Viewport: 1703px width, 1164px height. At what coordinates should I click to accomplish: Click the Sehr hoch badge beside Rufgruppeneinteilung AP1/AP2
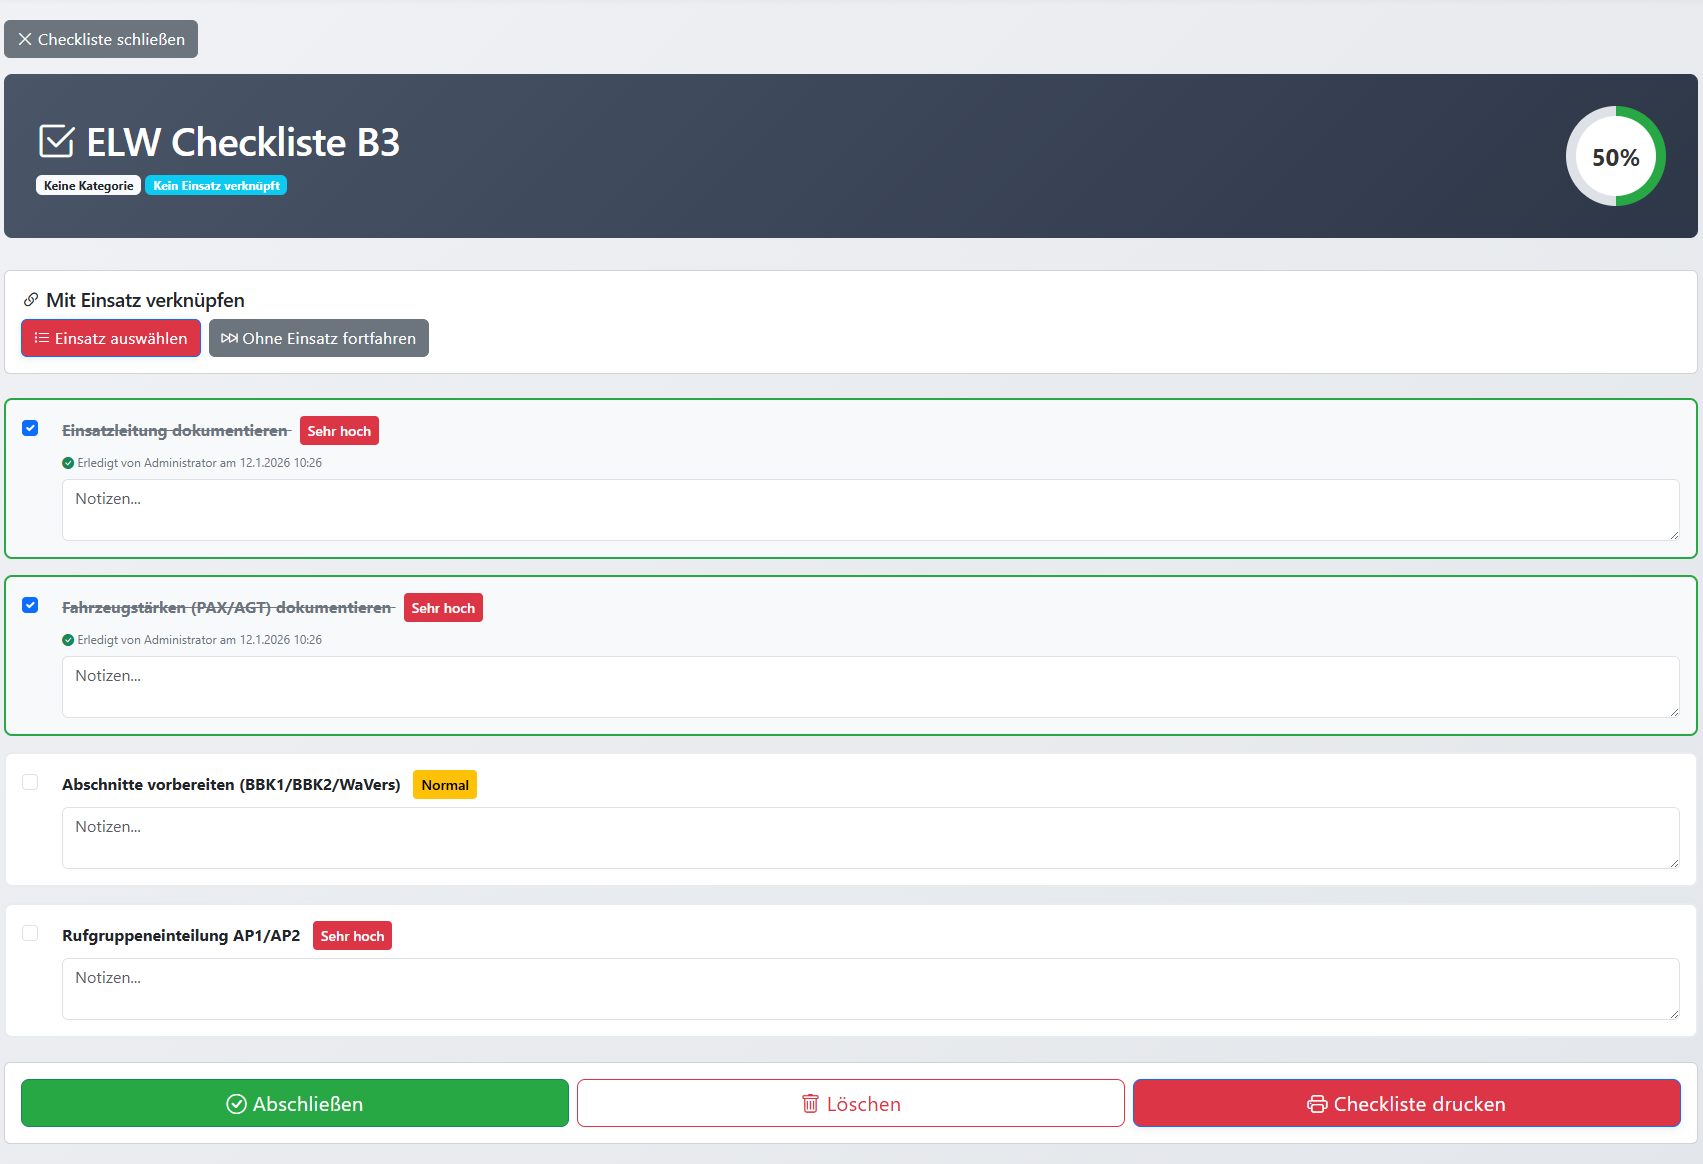pyautogui.click(x=351, y=935)
